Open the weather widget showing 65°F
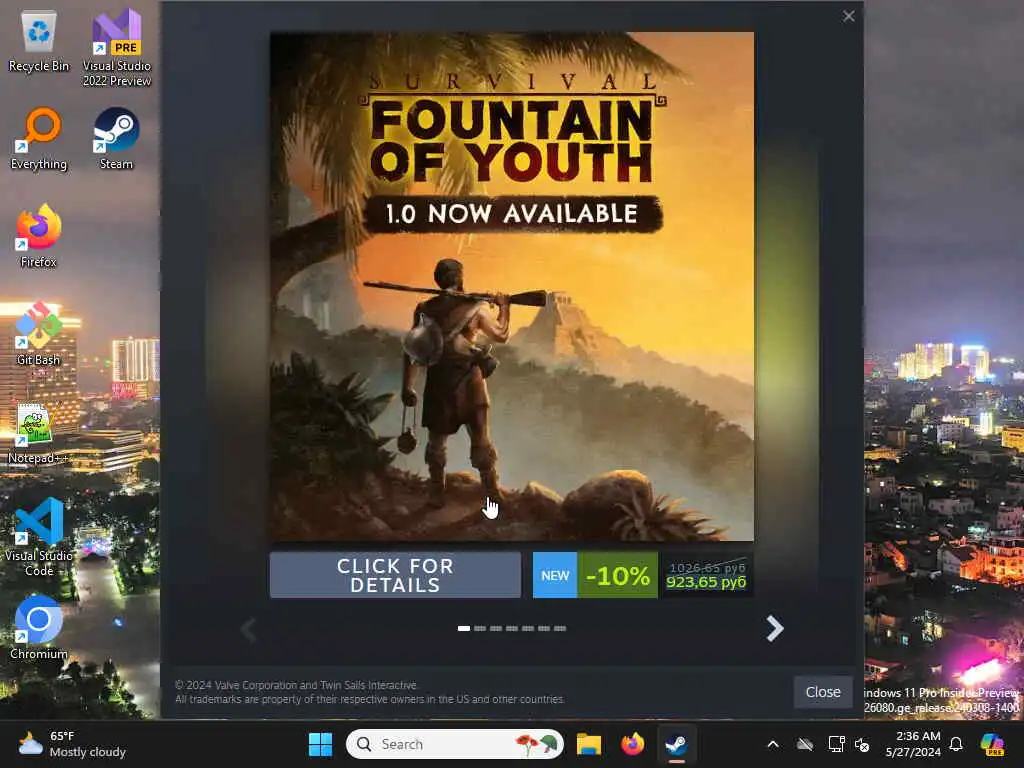The height and width of the screenshot is (768, 1024). click(x=72, y=744)
